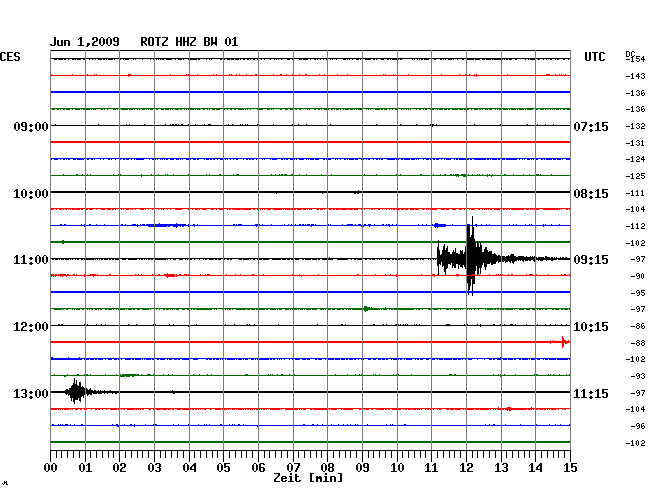
Task: Select the DC offset value -93
Action: click(x=638, y=376)
